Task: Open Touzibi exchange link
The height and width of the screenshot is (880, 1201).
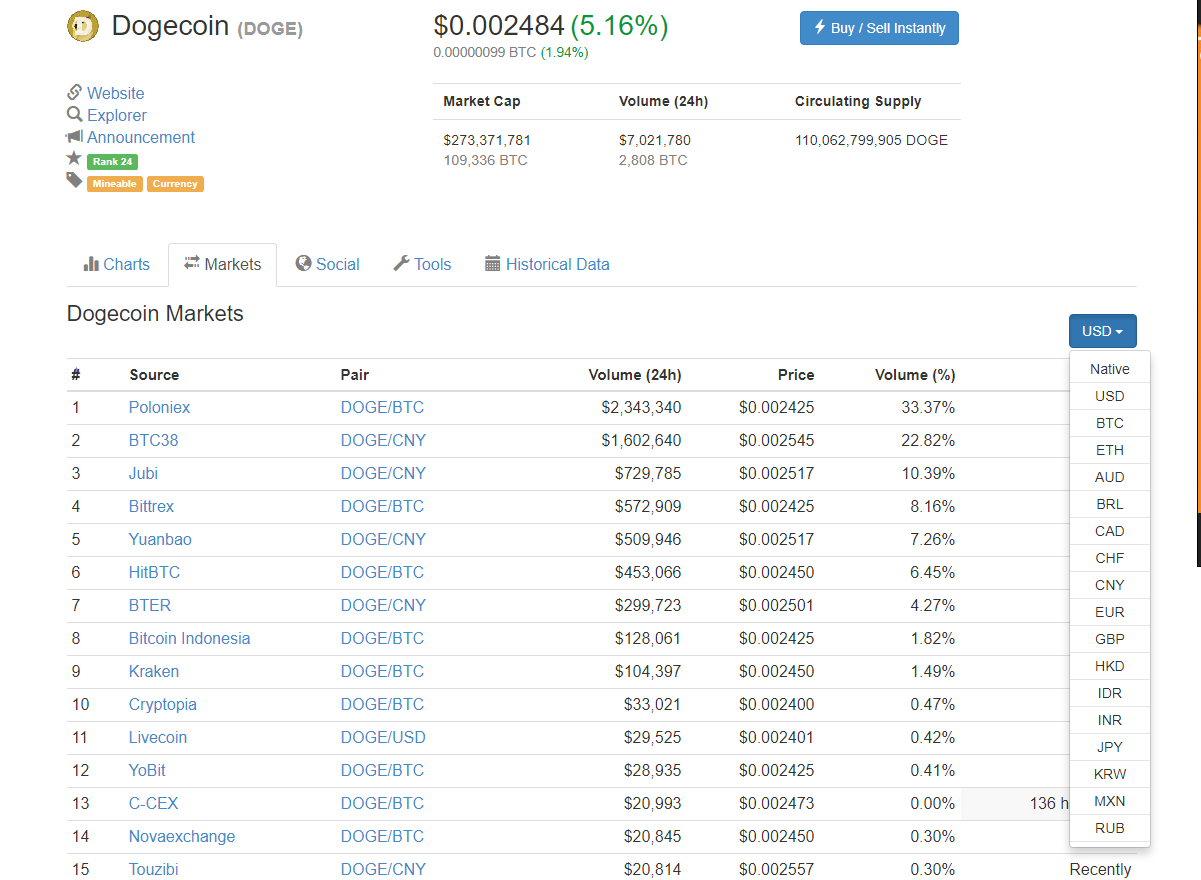Action: tap(156, 869)
